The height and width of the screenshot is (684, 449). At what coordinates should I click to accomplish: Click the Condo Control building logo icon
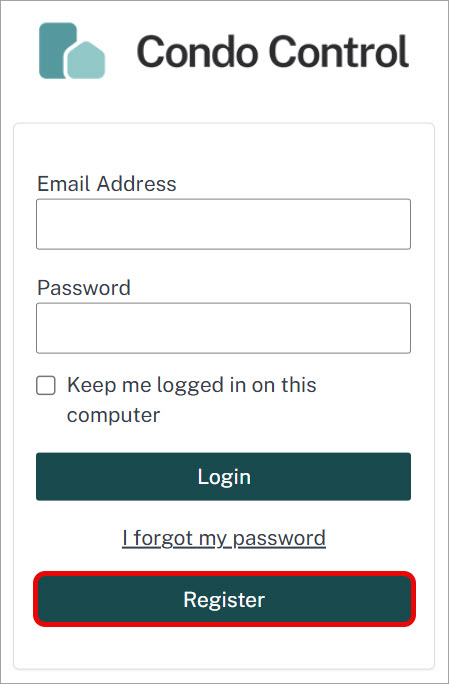72,51
